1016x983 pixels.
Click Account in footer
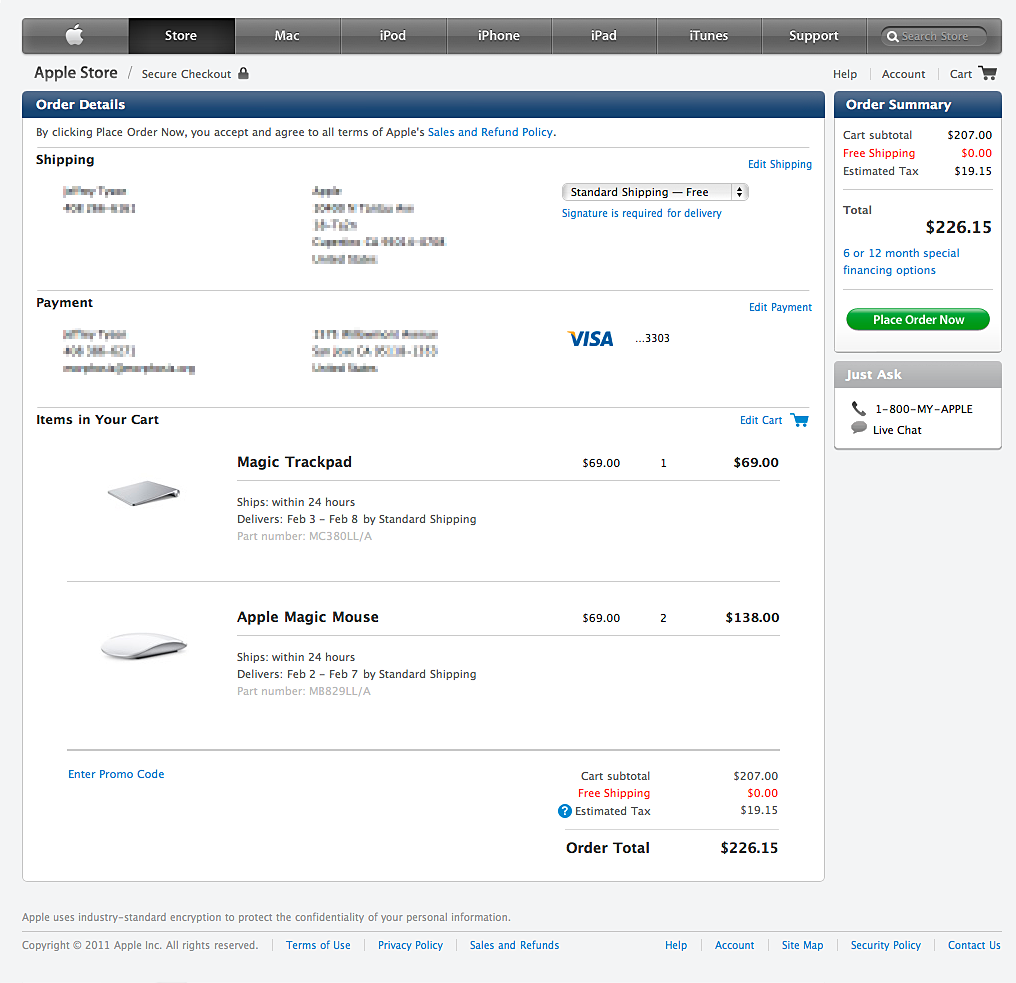click(x=734, y=945)
